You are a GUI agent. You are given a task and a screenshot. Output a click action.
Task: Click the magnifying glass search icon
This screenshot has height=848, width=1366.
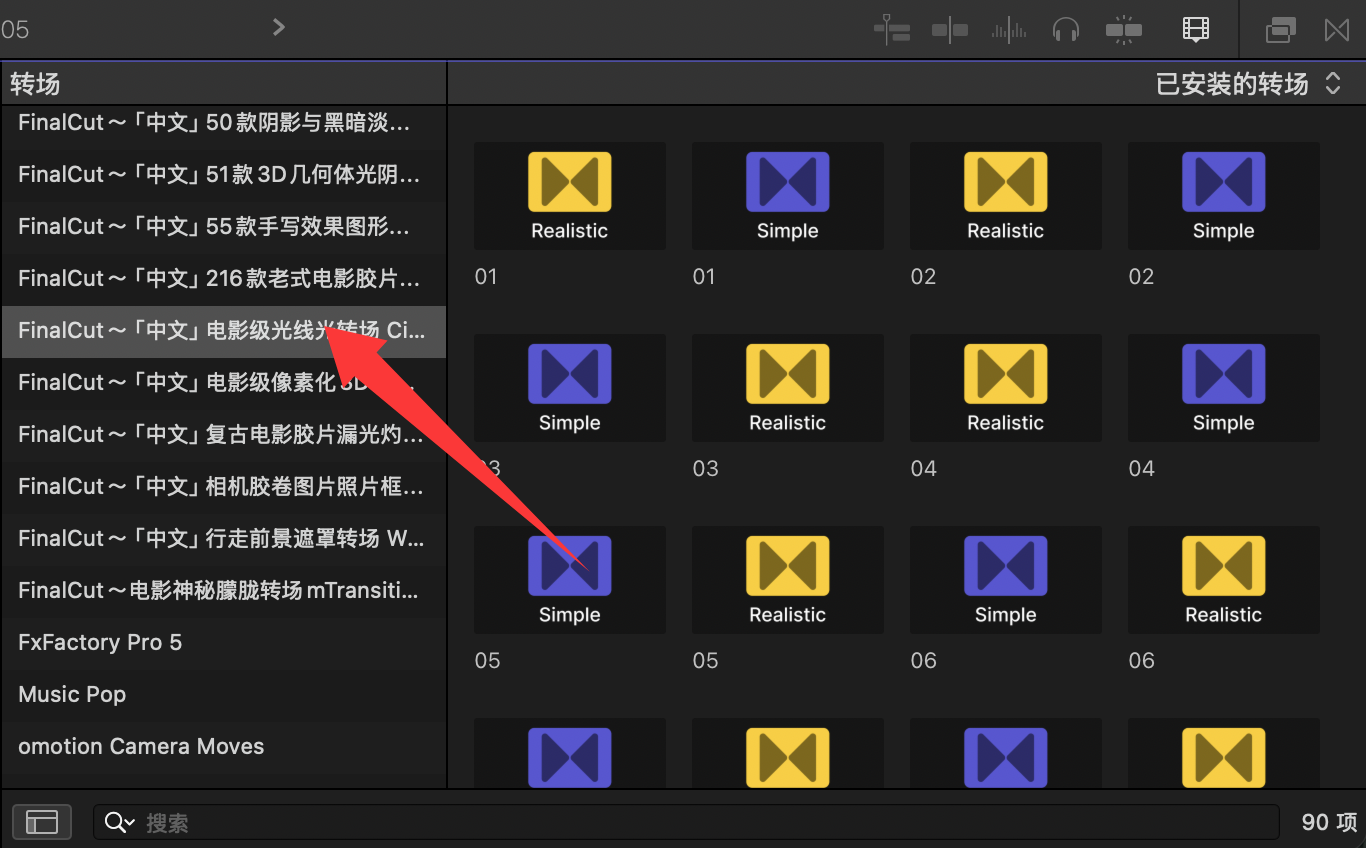119,822
